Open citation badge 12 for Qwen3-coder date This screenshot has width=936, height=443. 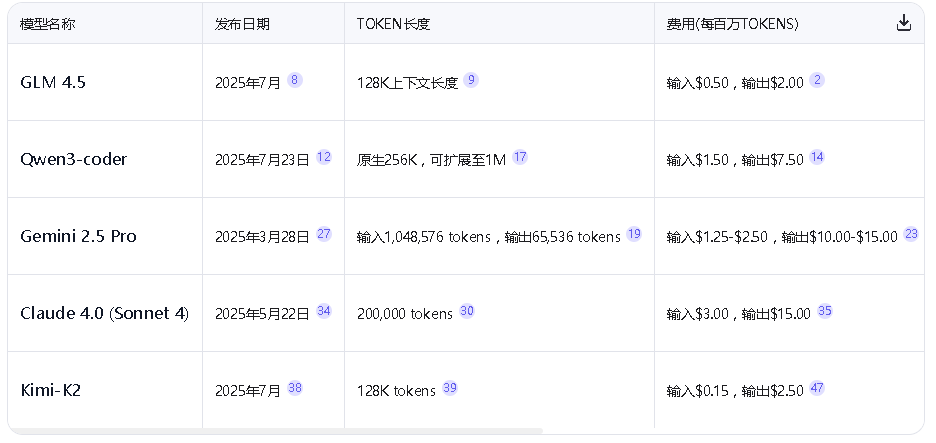(323, 157)
